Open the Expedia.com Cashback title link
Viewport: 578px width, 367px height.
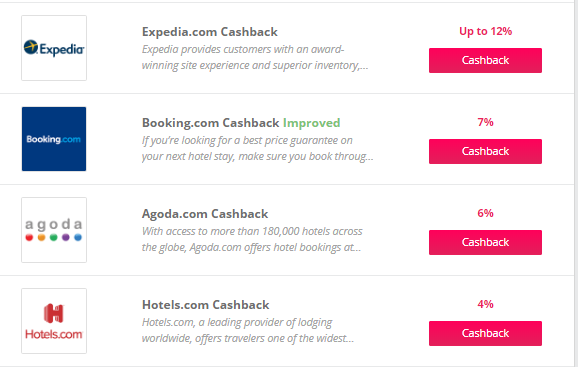coord(210,32)
